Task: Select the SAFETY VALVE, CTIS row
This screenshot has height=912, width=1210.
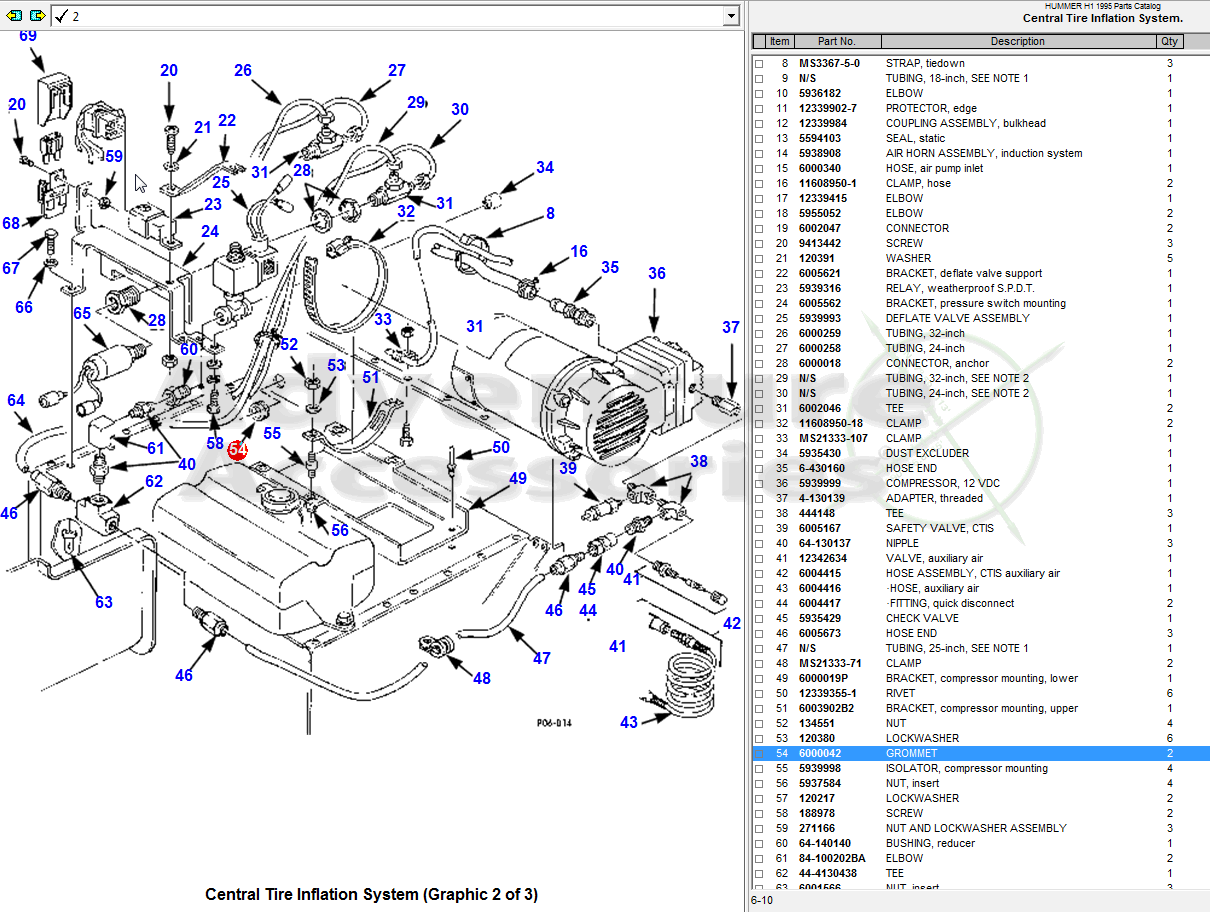Action: 939,528
